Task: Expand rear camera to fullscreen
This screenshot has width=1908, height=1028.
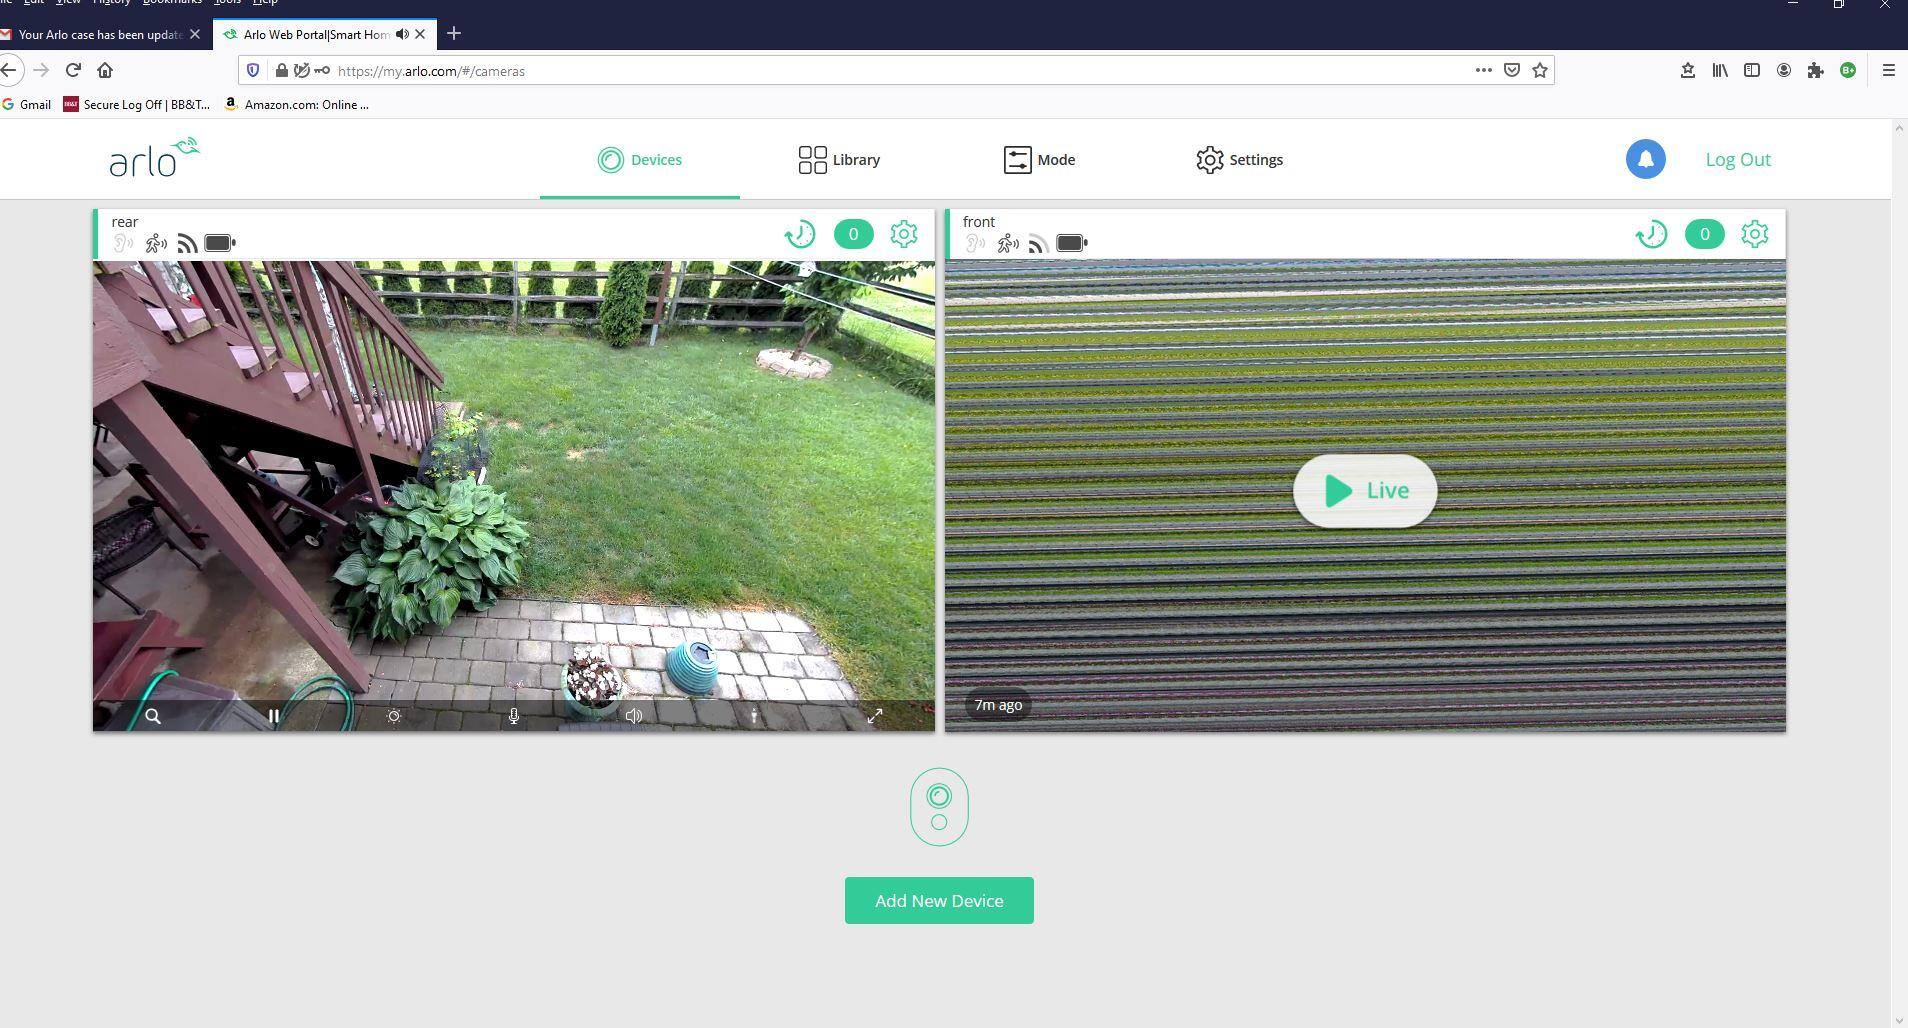Action: [874, 716]
